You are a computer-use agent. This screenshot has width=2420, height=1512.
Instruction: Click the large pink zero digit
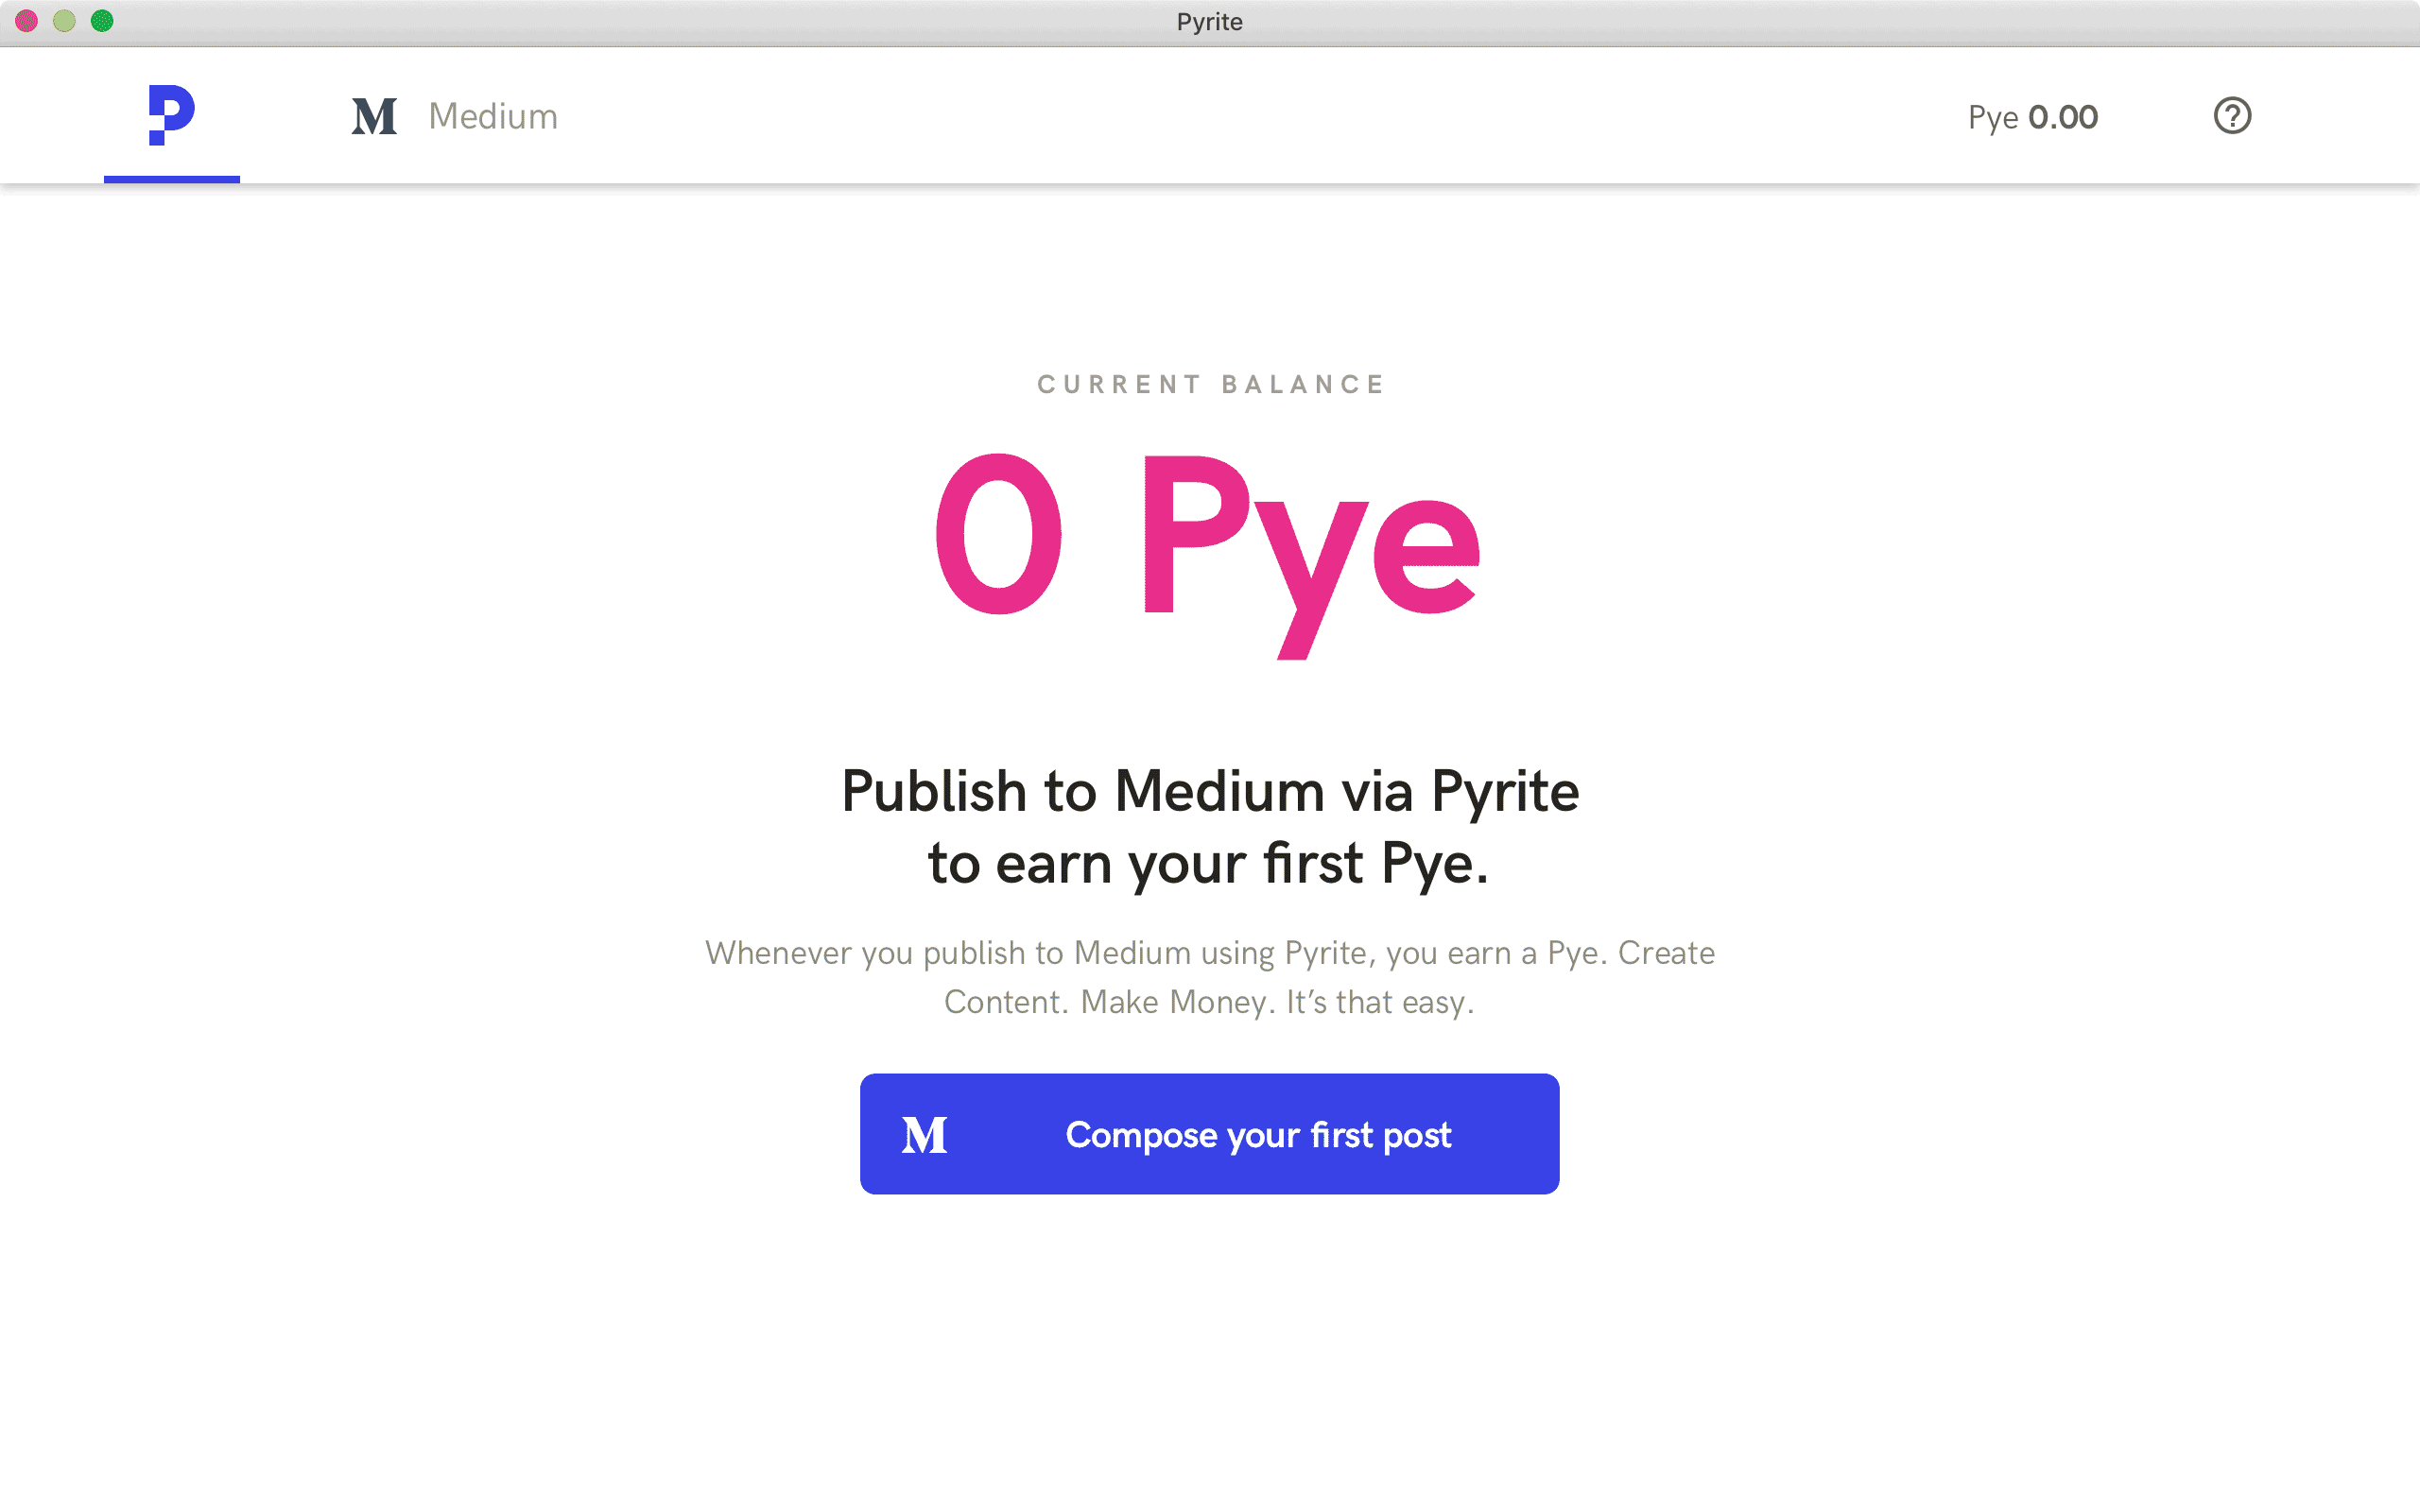click(x=998, y=534)
